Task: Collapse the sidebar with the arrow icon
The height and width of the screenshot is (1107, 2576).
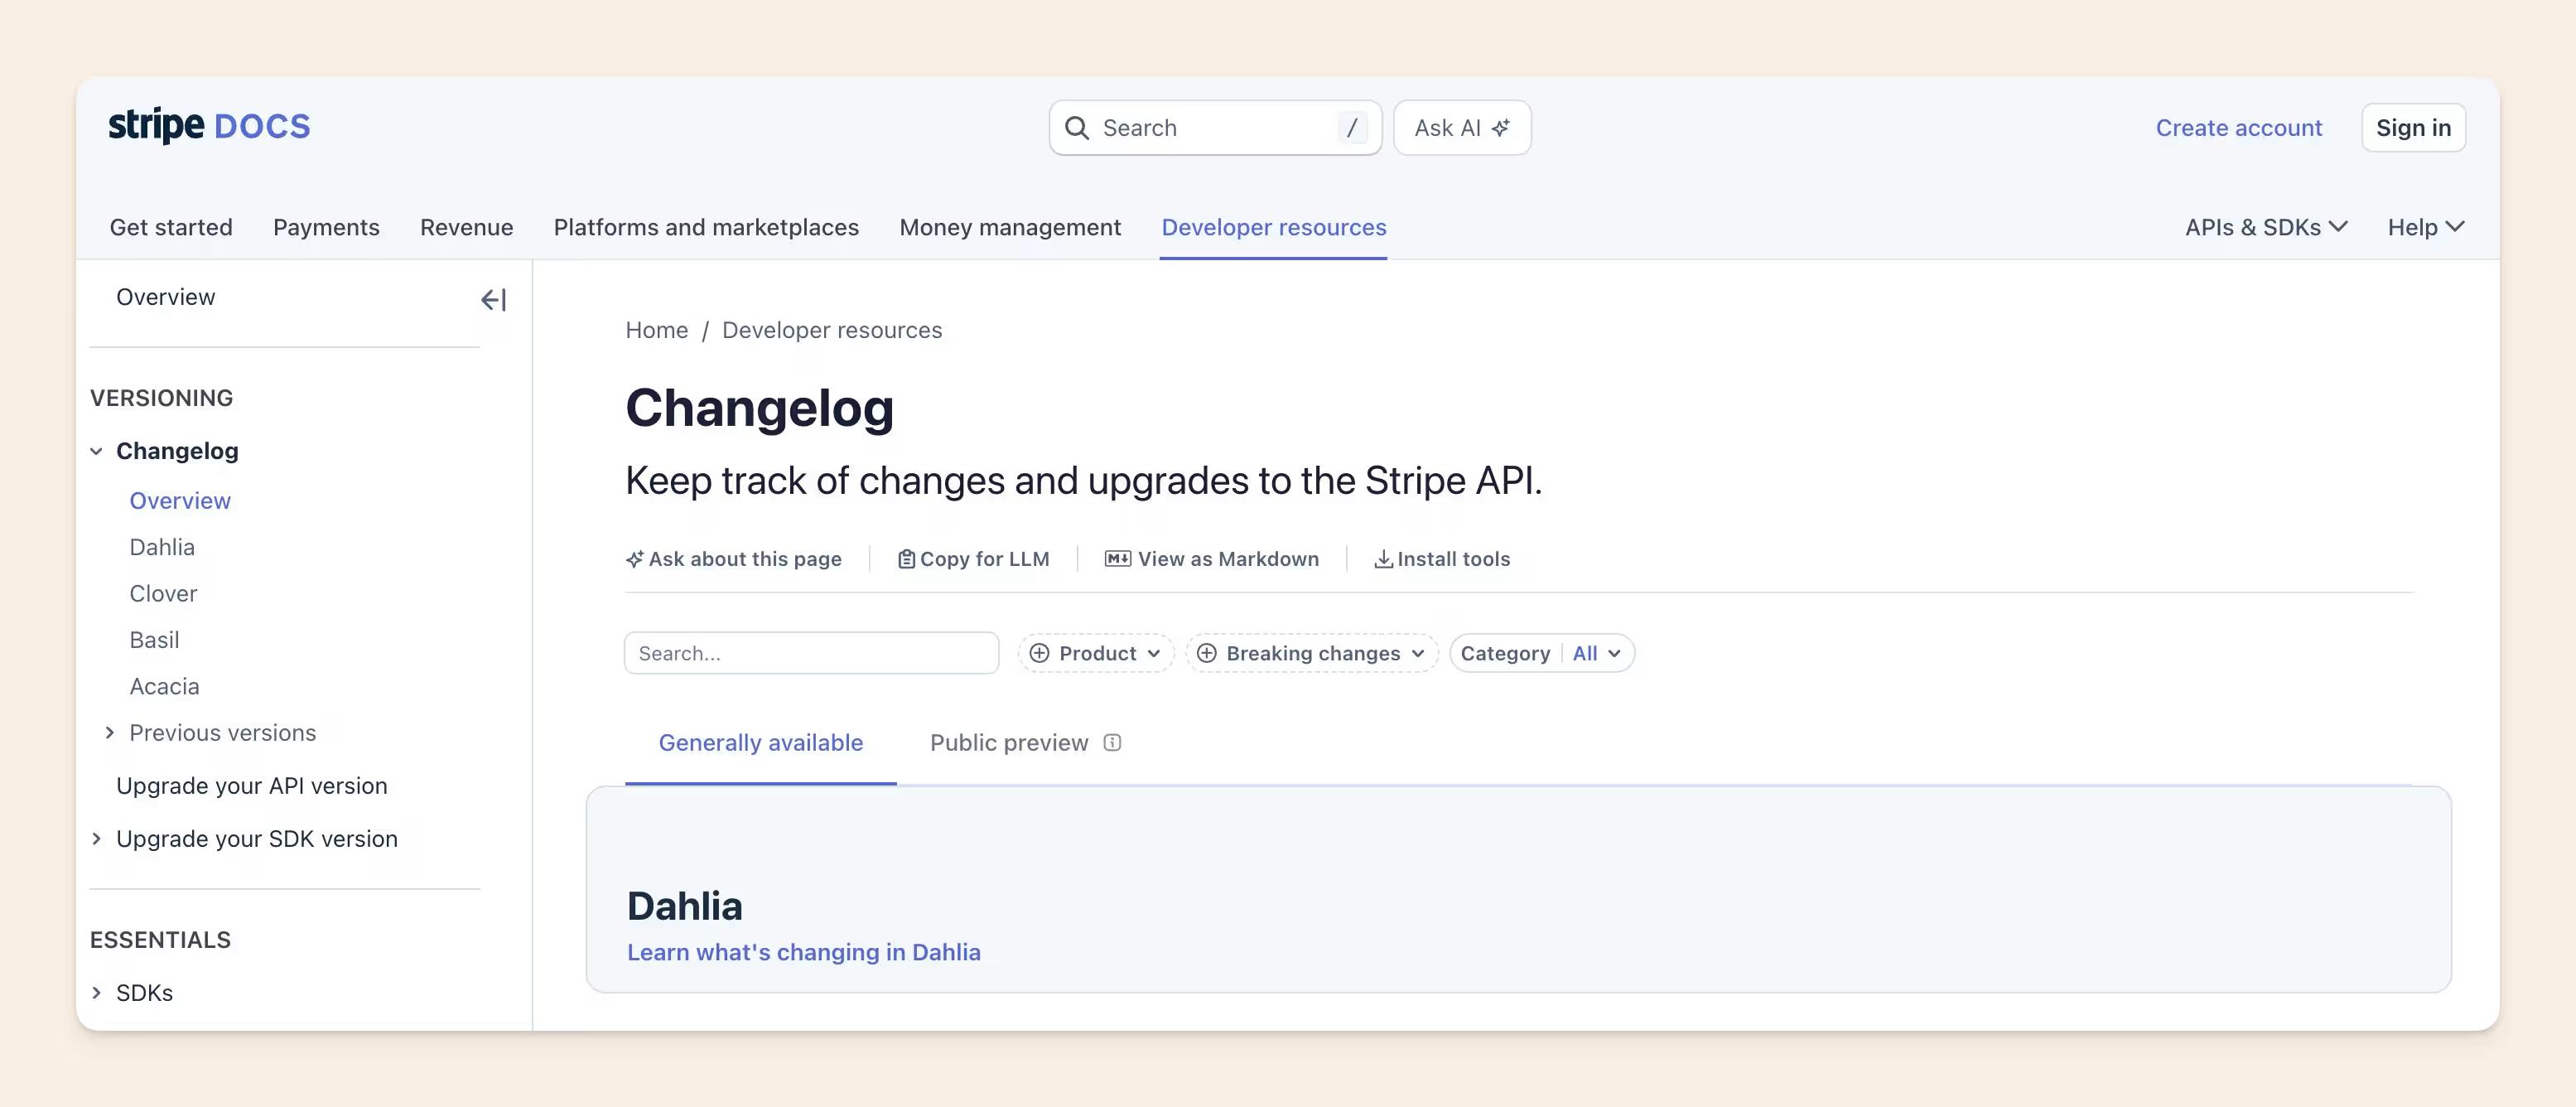Action: click(494, 299)
